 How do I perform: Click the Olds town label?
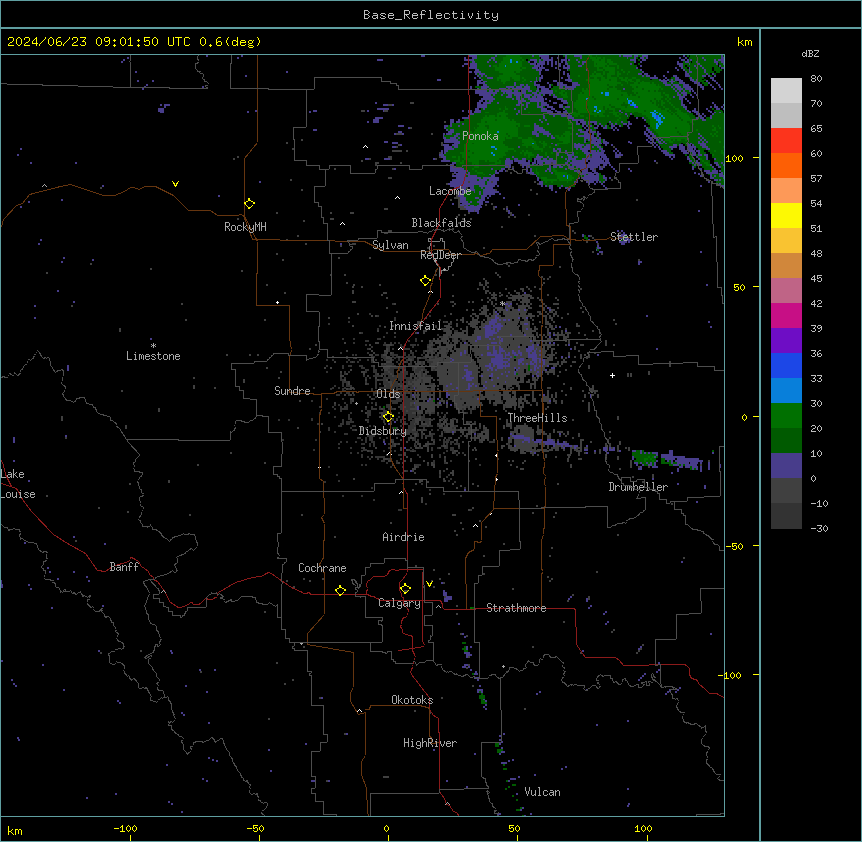tap(388, 394)
